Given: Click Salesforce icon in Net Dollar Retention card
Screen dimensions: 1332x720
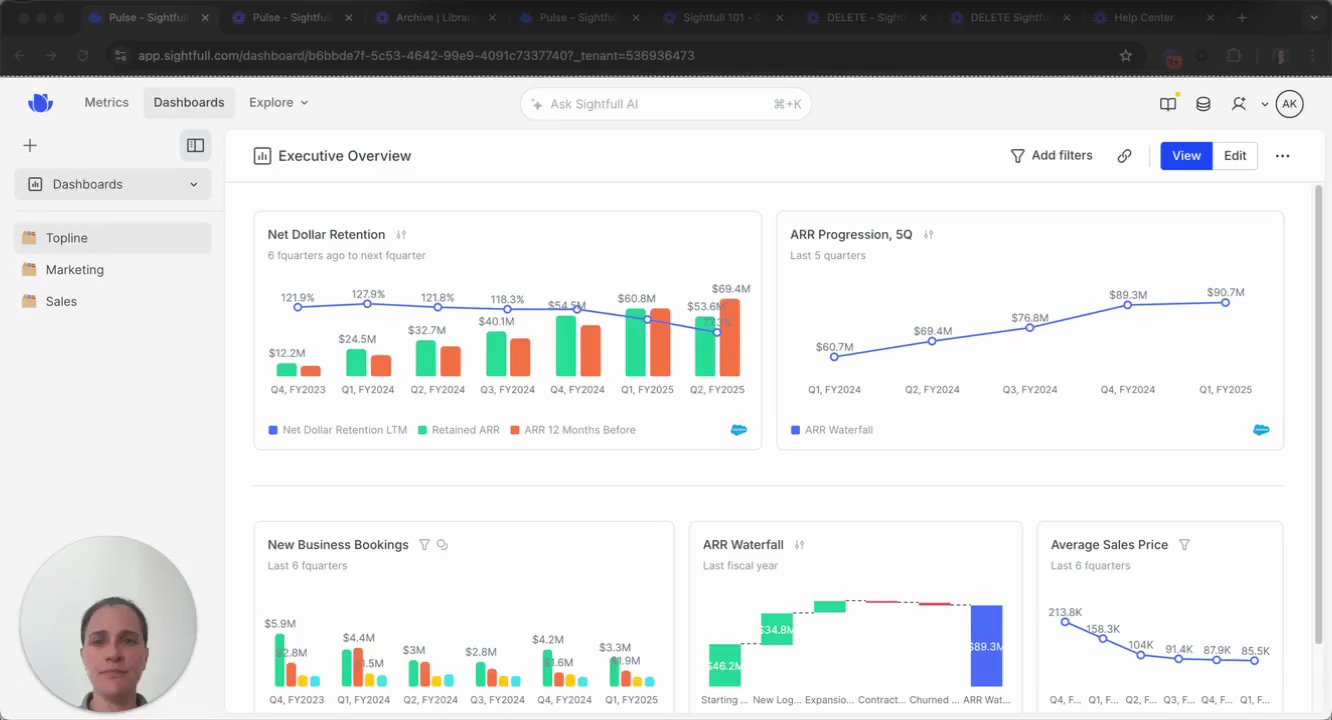Looking at the screenshot, I should coord(739,430).
